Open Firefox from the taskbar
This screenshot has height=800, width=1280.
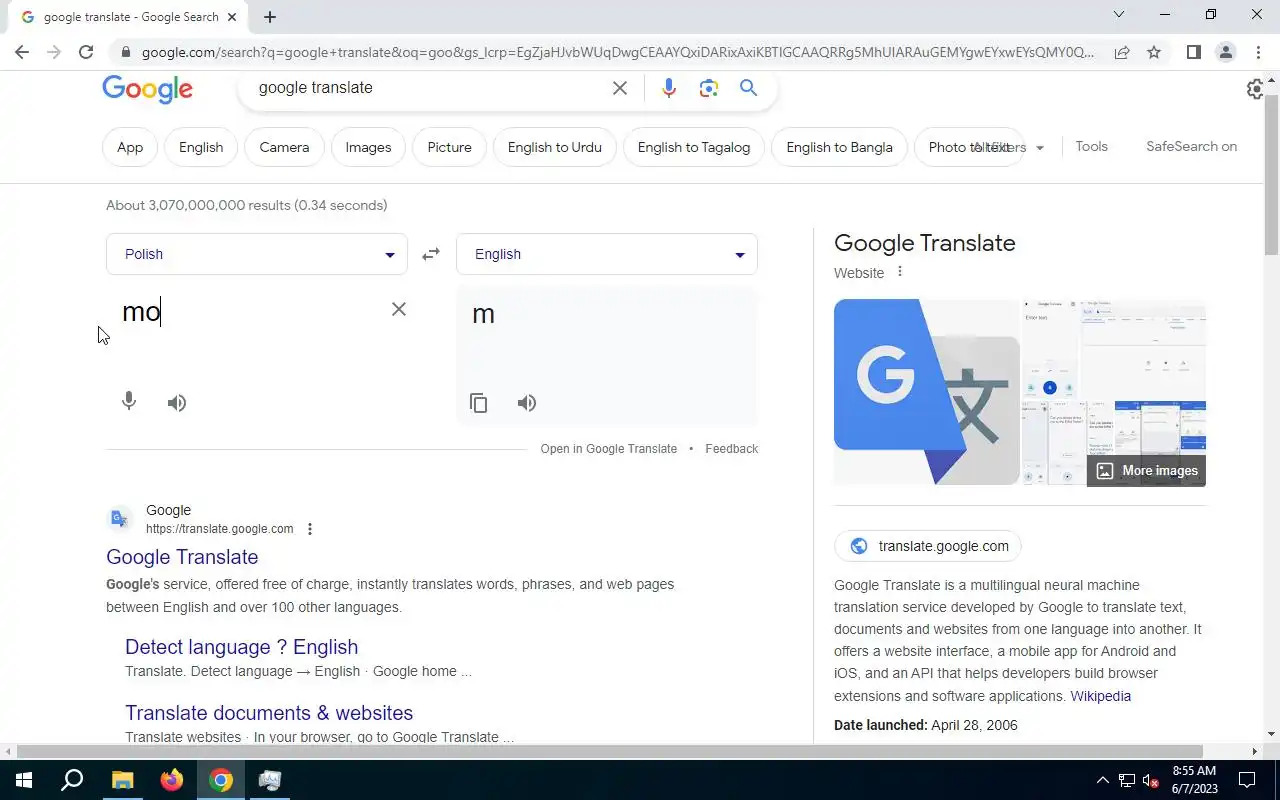point(172,780)
